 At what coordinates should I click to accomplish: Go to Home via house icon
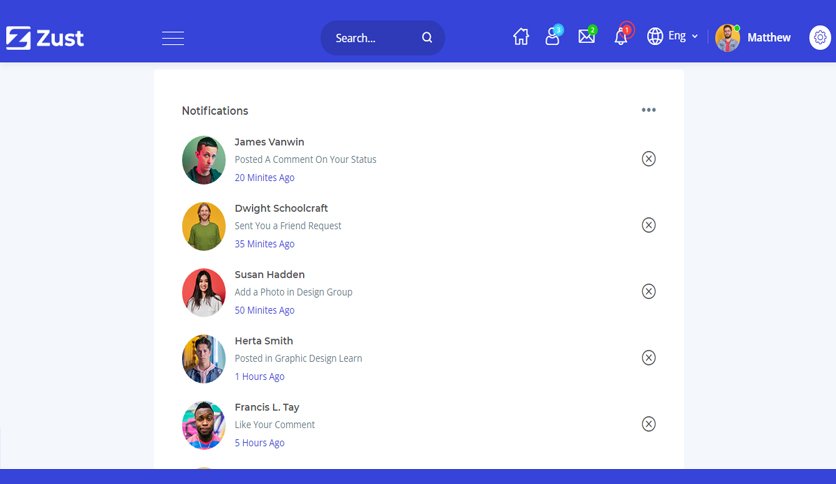coord(521,37)
